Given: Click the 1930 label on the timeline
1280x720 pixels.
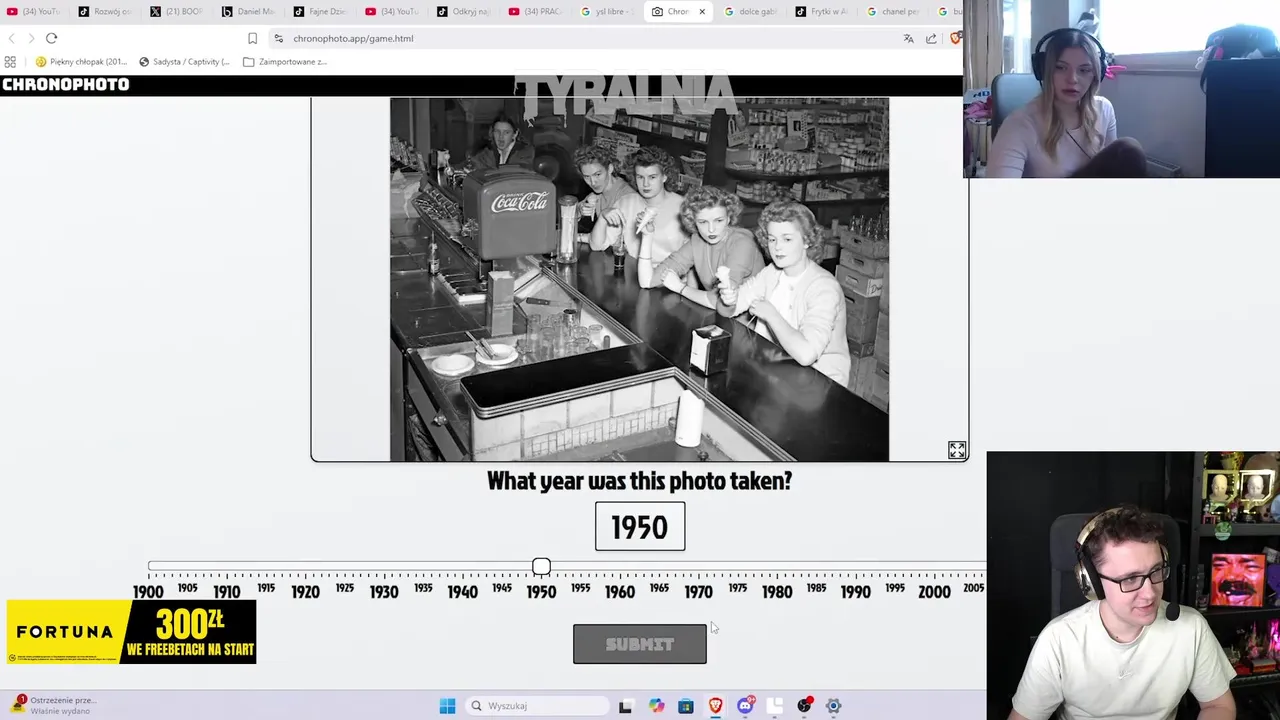Looking at the screenshot, I should point(384,592).
